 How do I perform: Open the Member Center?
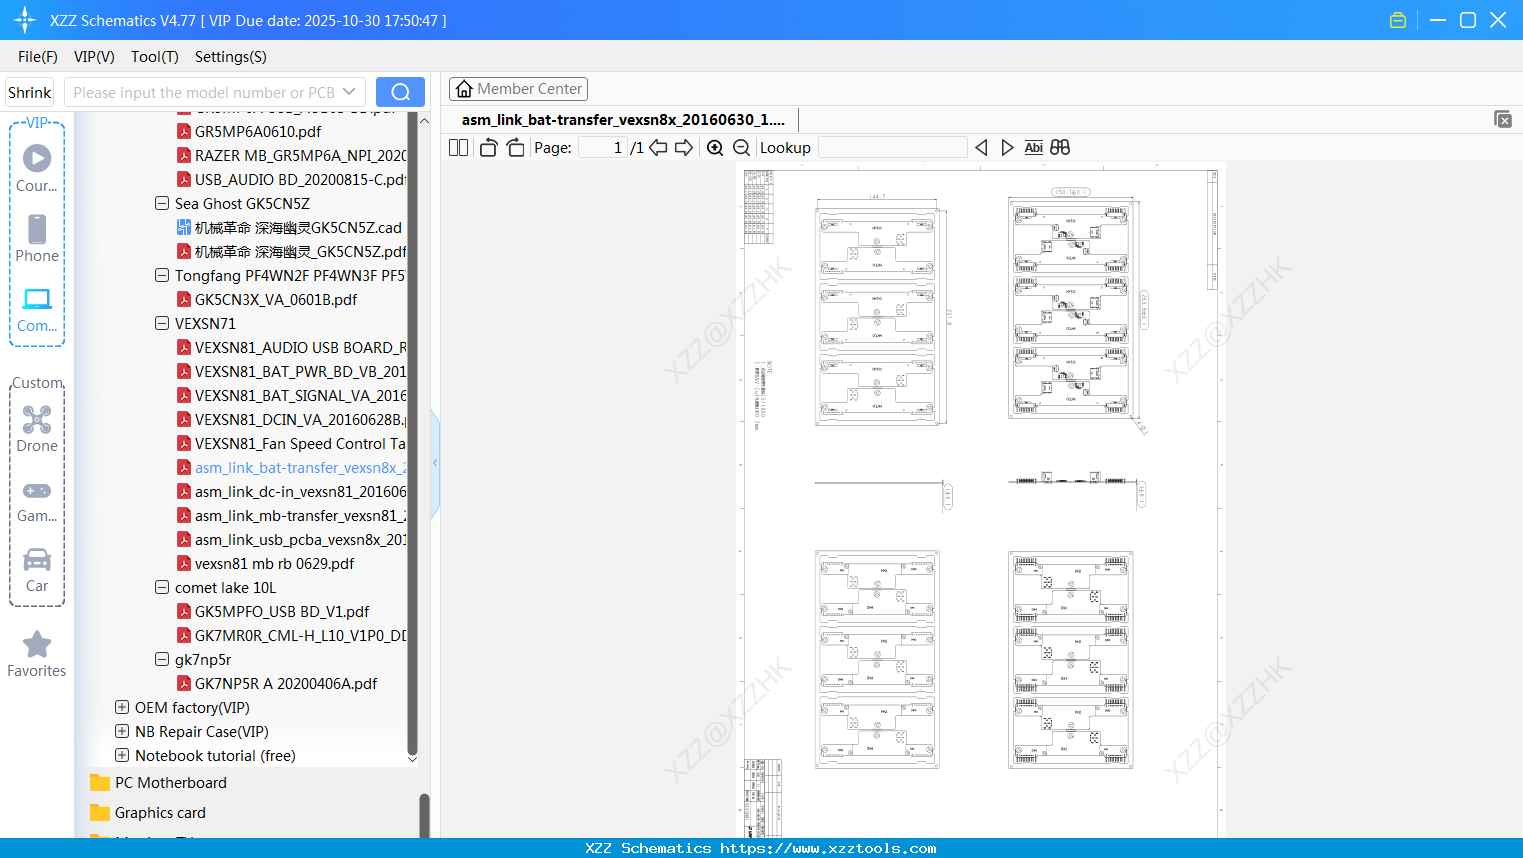(518, 89)
